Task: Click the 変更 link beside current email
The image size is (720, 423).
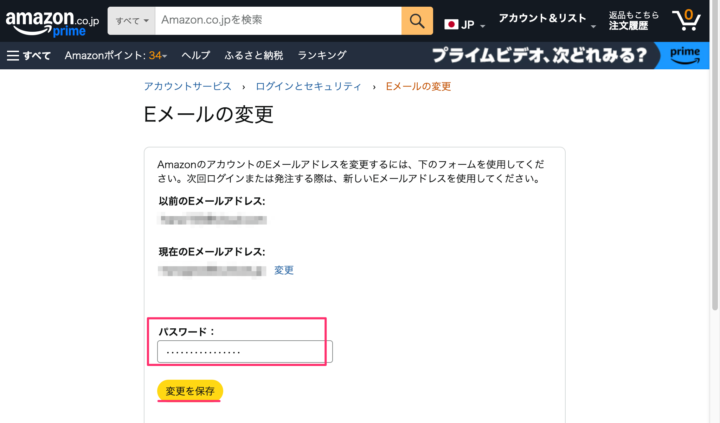Action: (284, 270)
